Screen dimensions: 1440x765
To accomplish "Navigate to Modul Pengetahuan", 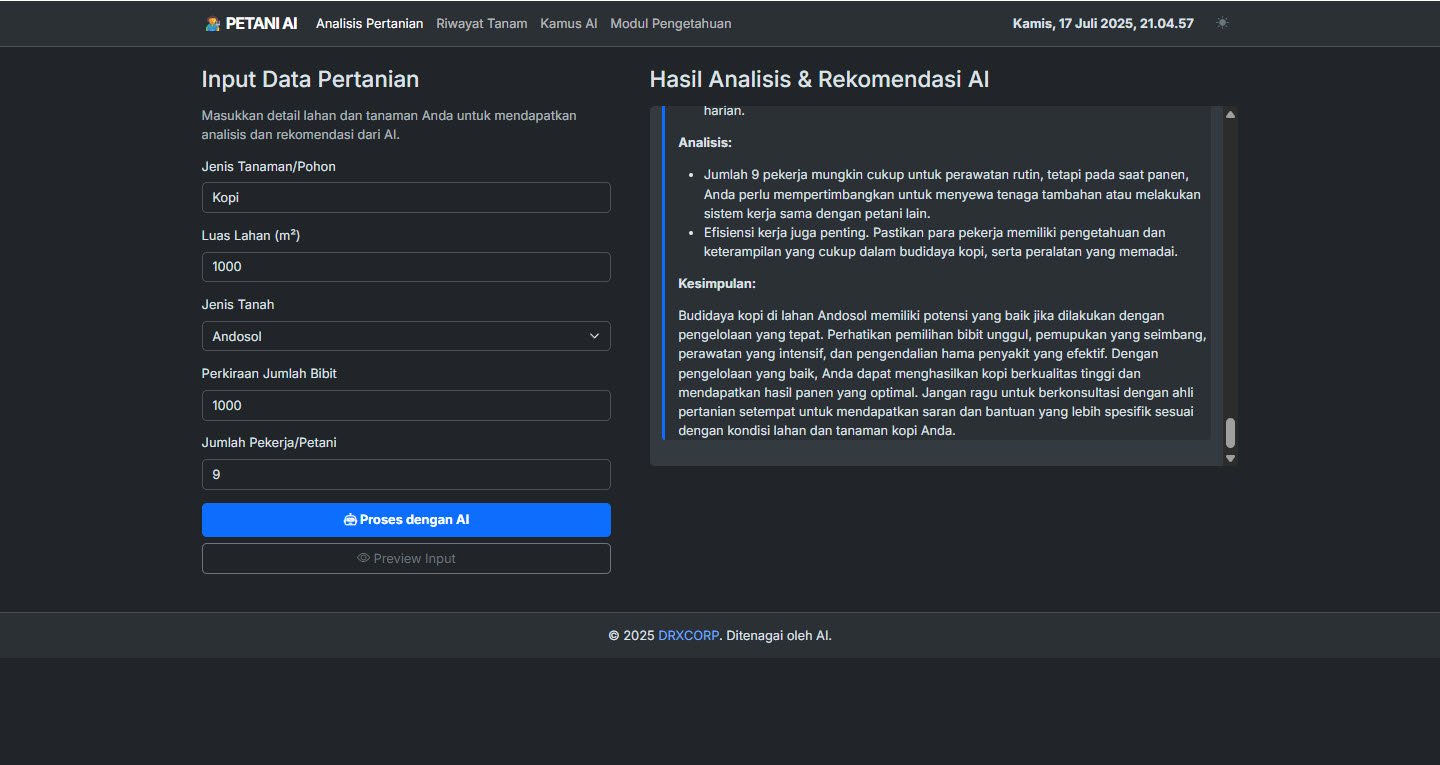I will (x=671, y=23).
